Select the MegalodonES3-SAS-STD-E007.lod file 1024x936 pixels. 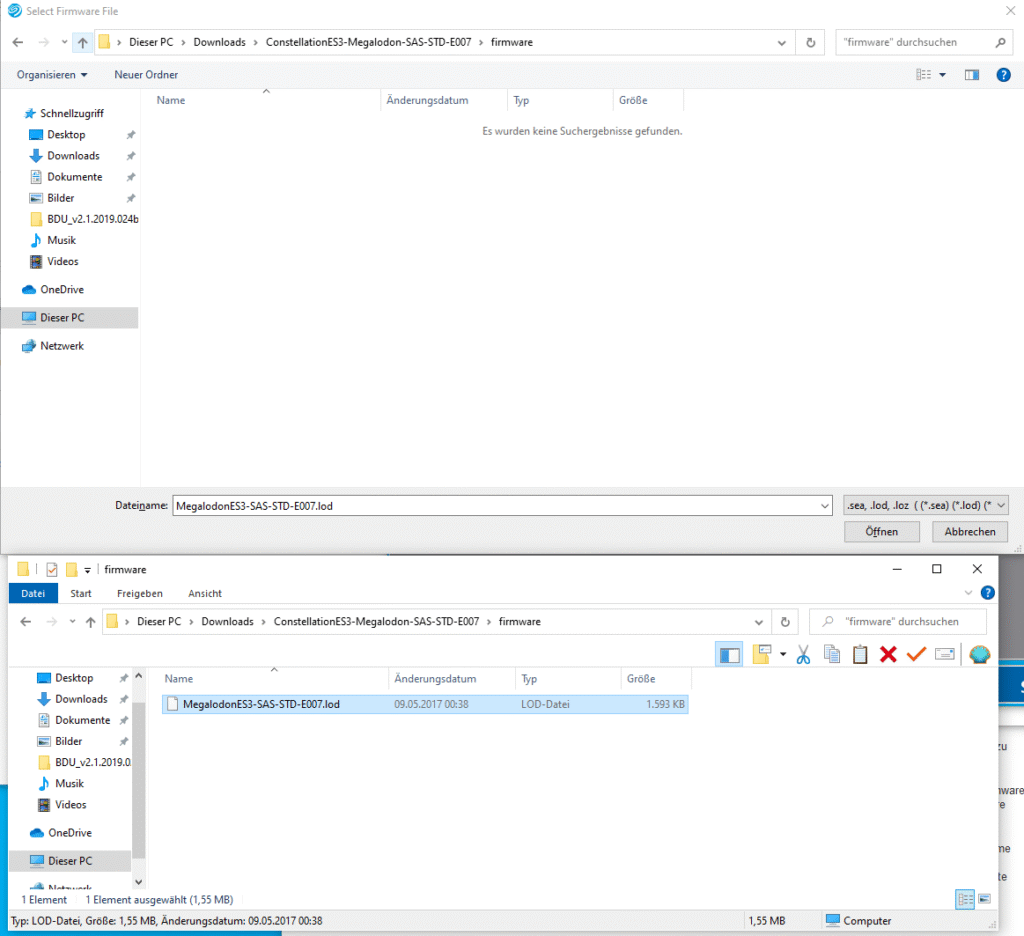[261, 704]
